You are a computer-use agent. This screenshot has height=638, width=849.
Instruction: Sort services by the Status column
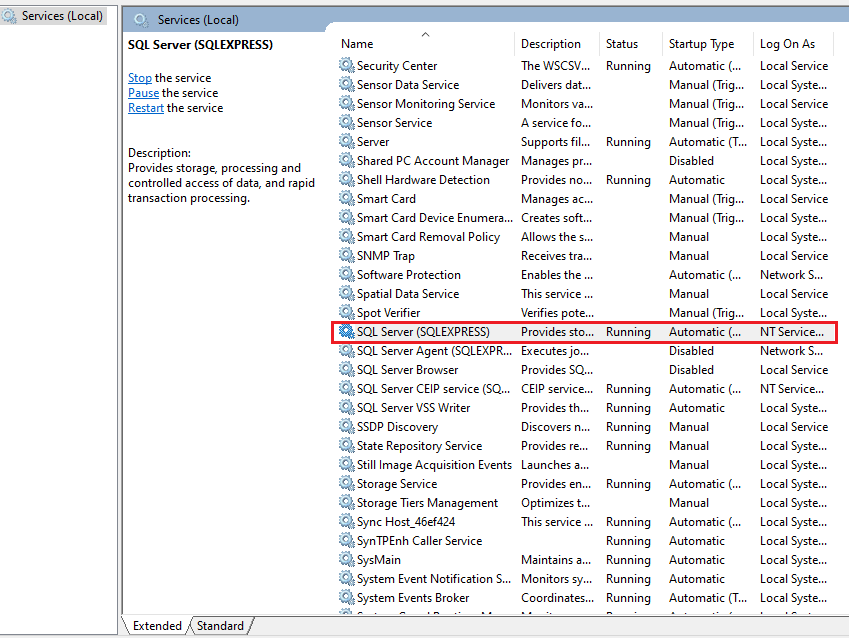[x=625, y=43]
